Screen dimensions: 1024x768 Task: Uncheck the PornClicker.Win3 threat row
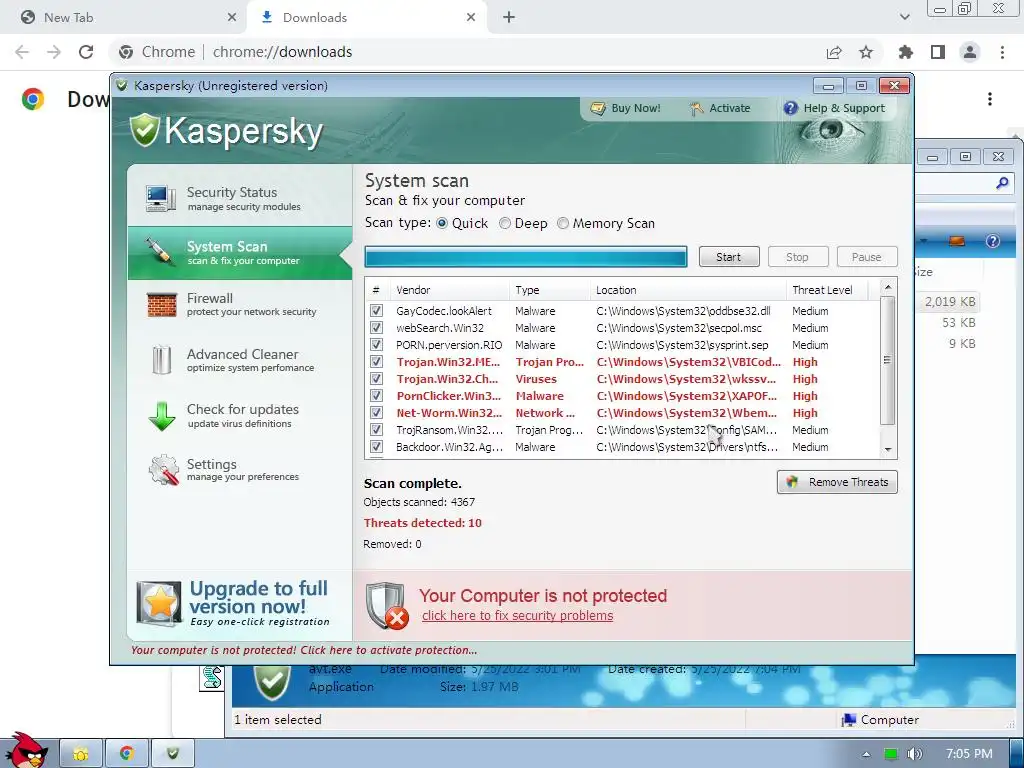(x=376, y=396)
